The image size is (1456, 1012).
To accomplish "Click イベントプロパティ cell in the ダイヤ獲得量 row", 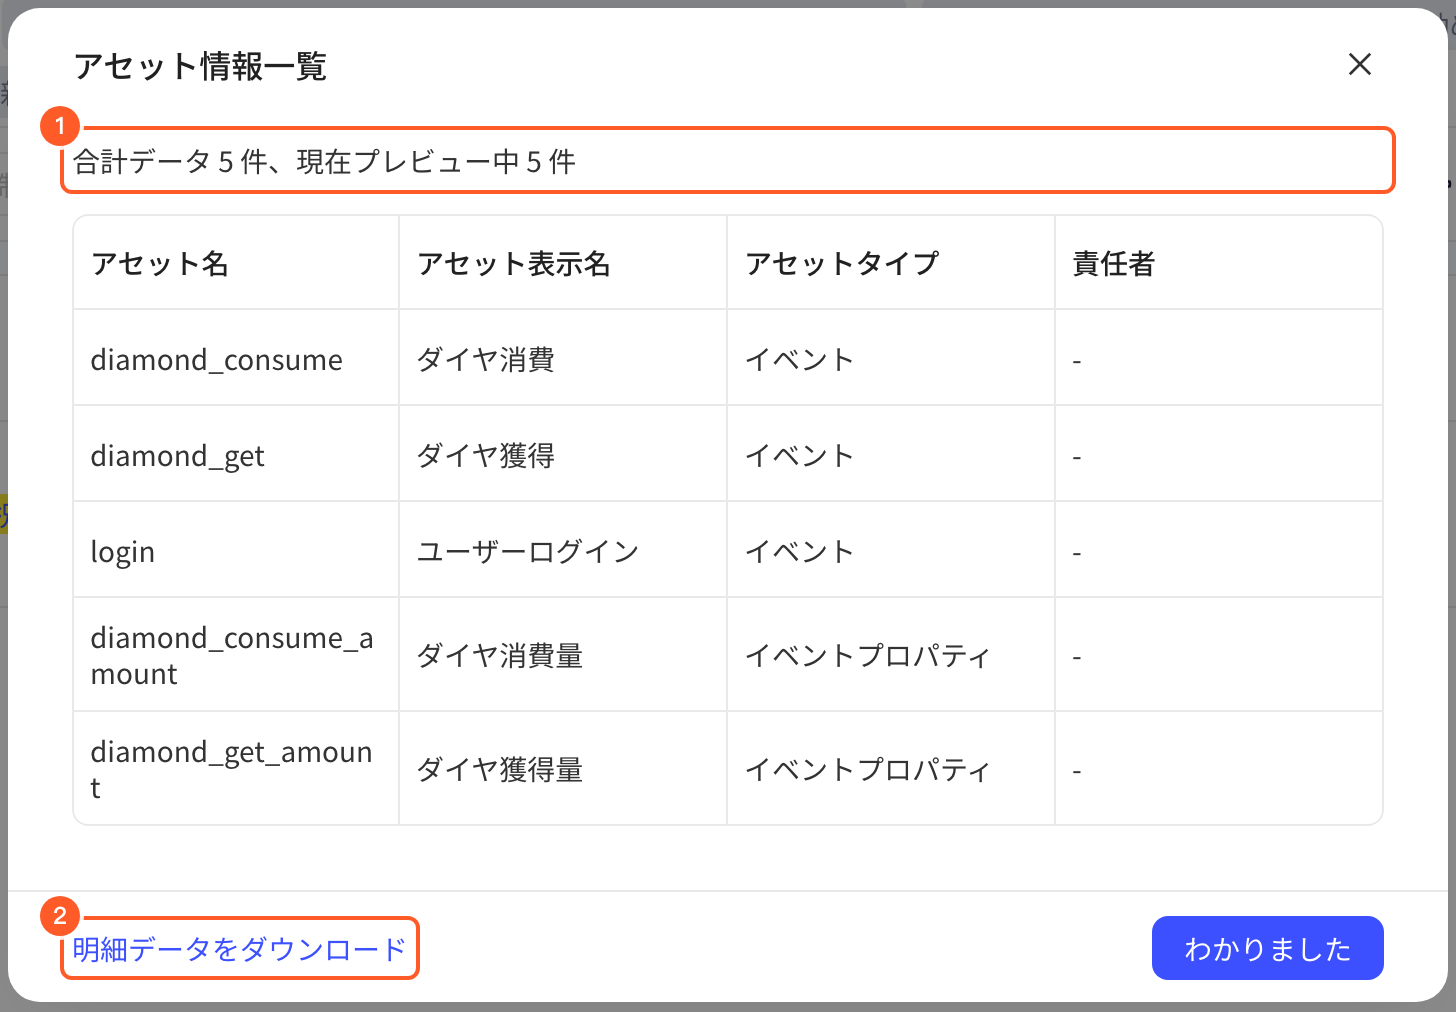I will pos(891,769).
